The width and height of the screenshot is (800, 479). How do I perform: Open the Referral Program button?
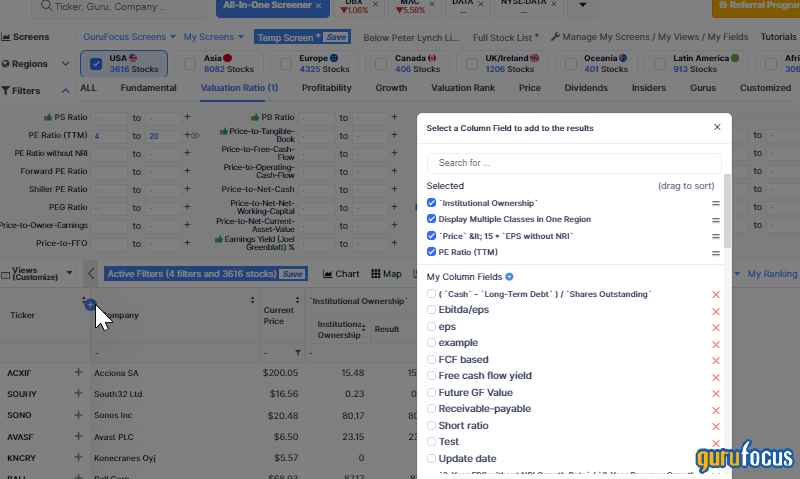(x=756, y=6)
